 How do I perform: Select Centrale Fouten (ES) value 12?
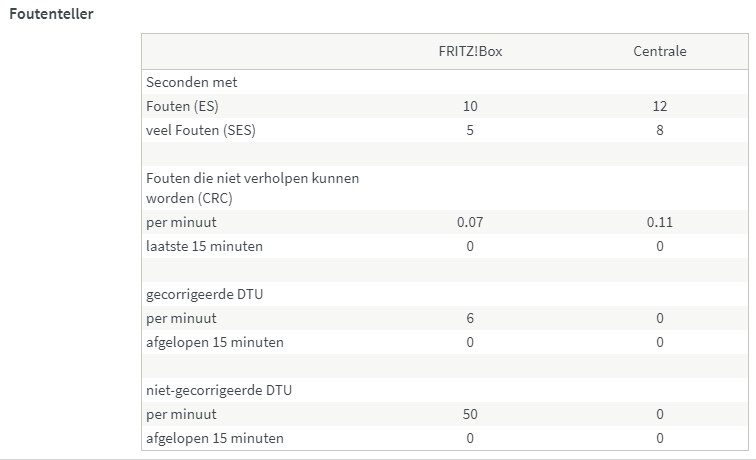659,106
